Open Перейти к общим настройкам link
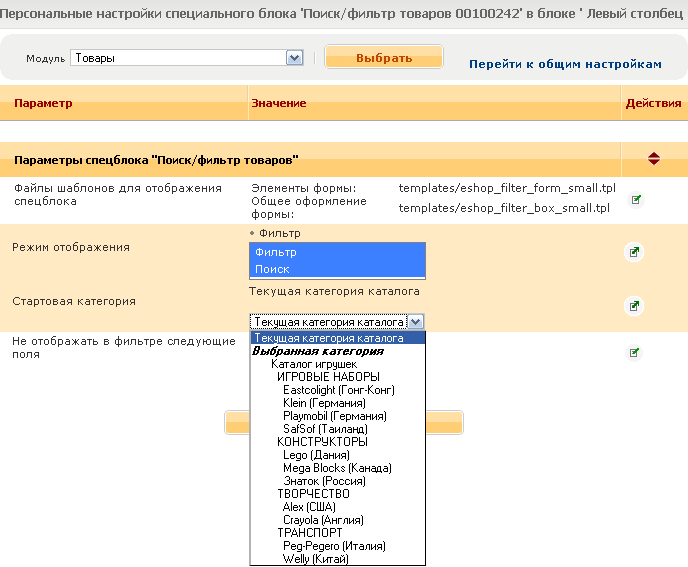Screen dimensions: 688x567 [x=565, y=64]
